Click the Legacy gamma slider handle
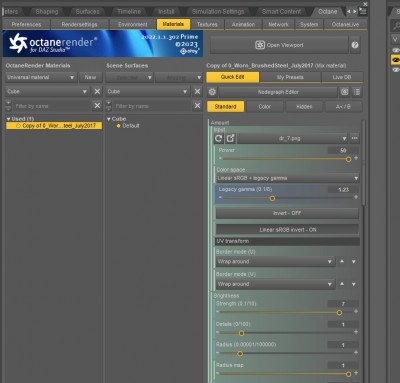This screenshot has height=383, width=400. pos(272,198)
